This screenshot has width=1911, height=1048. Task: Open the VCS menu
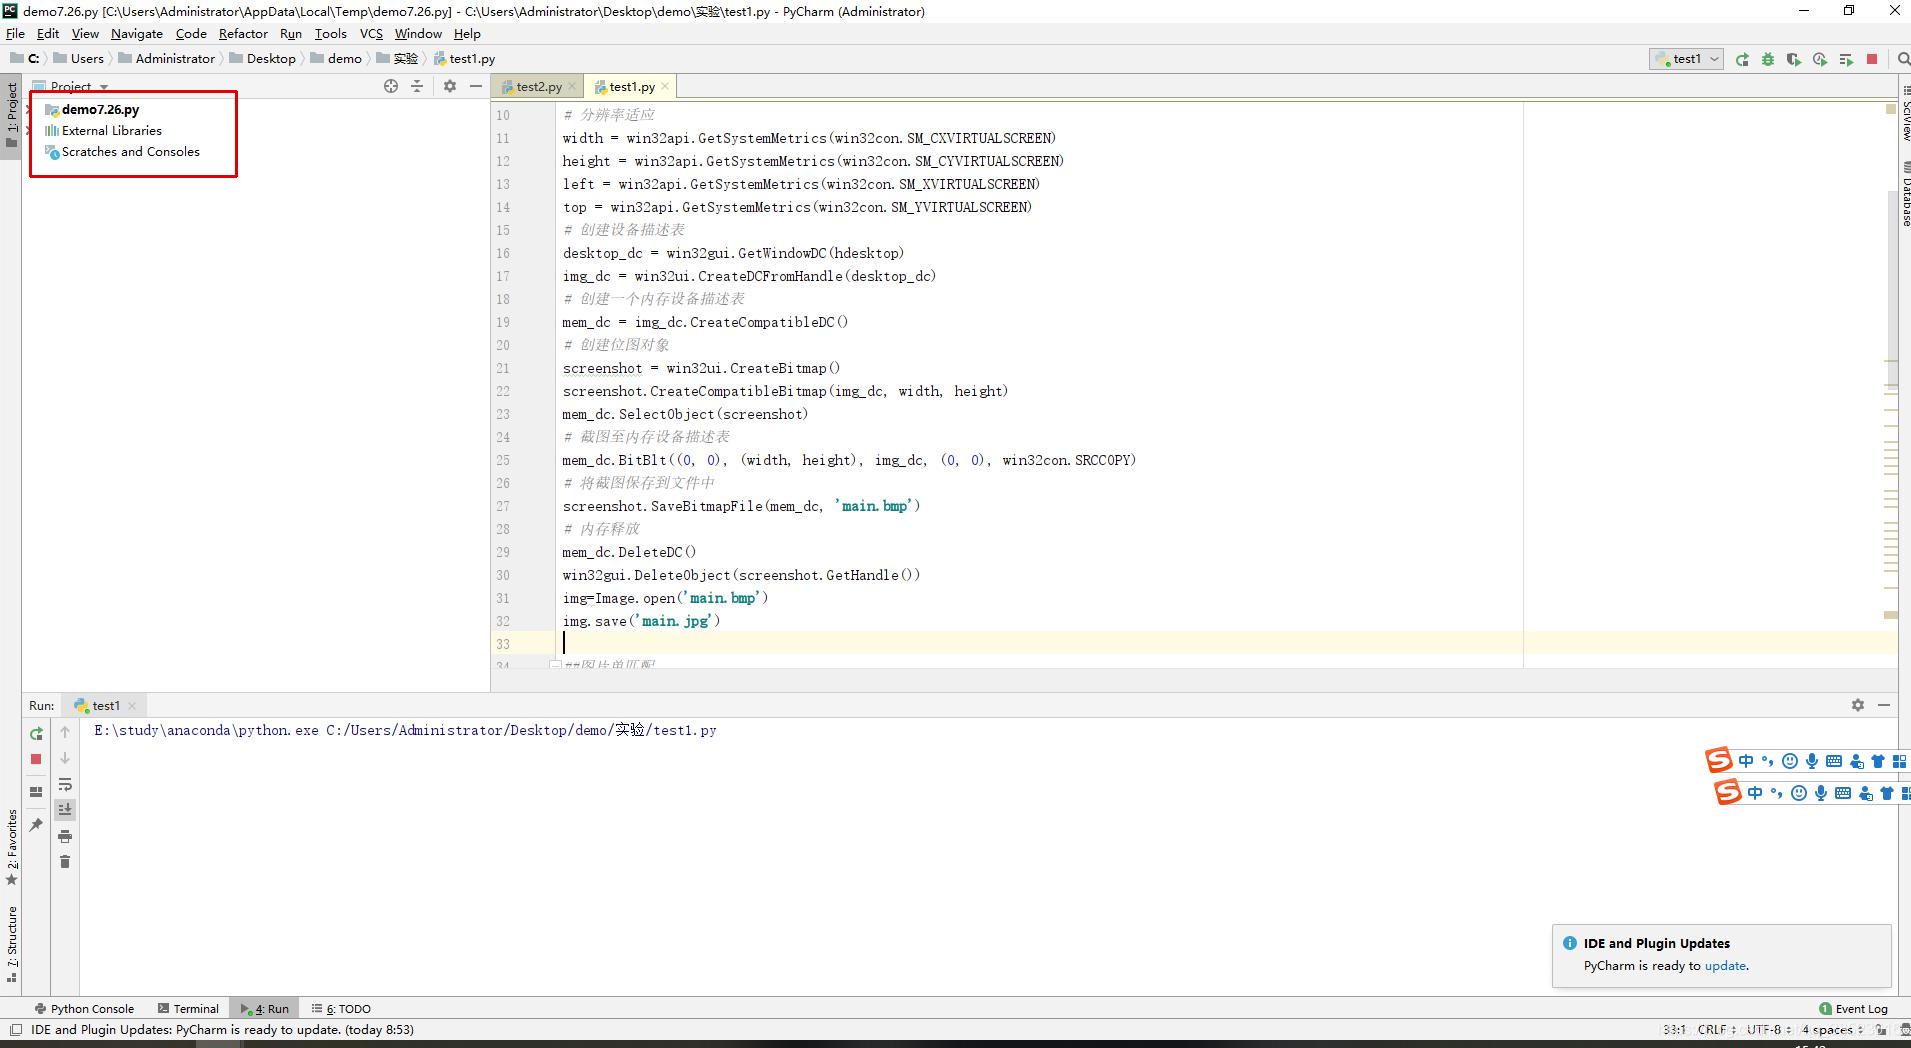point(371,33)
